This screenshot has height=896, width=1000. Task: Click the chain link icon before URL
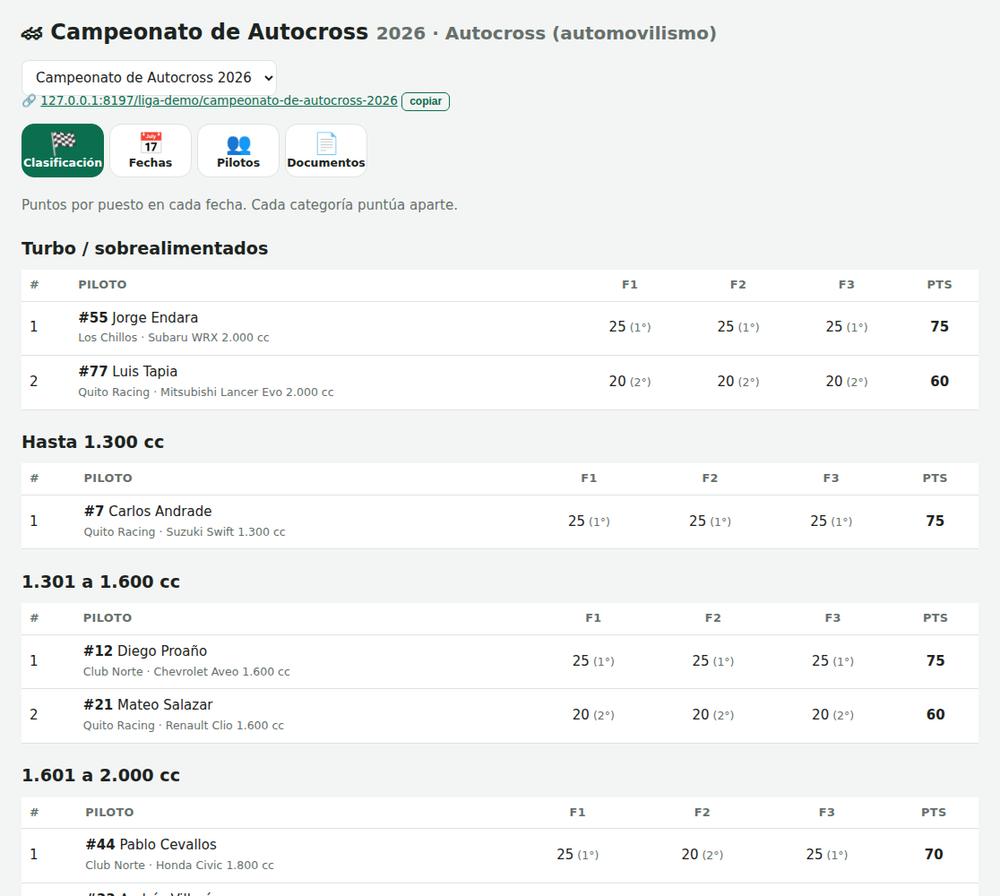coord(29,101)
